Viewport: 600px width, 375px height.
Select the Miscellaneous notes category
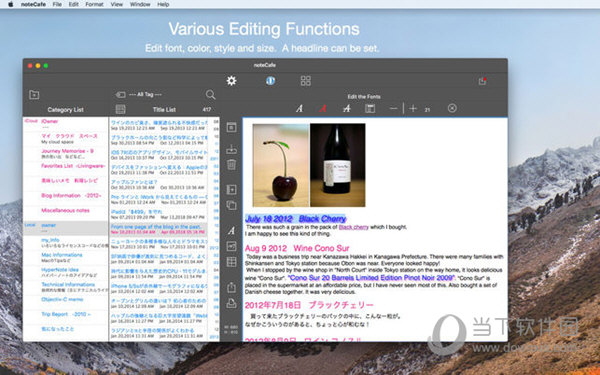(65, 210)
